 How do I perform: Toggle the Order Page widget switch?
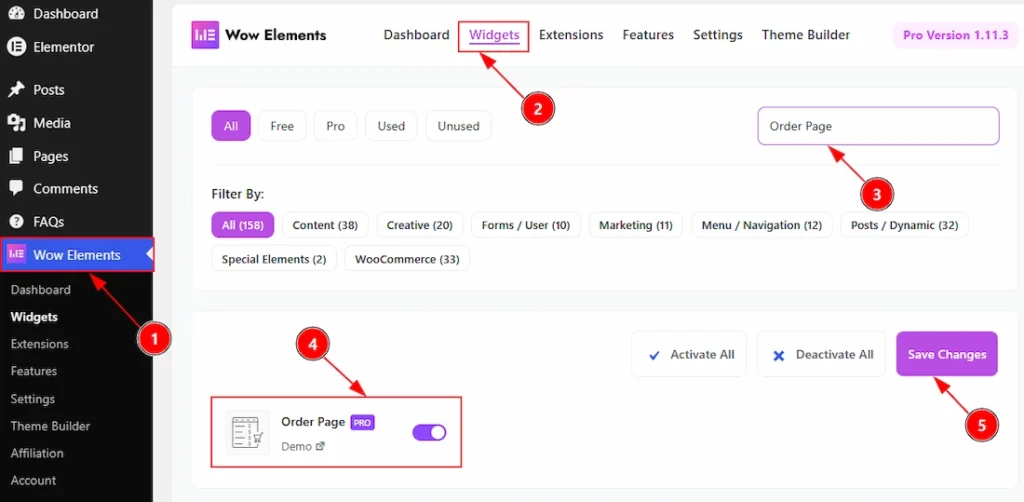(x=429, y=432)
